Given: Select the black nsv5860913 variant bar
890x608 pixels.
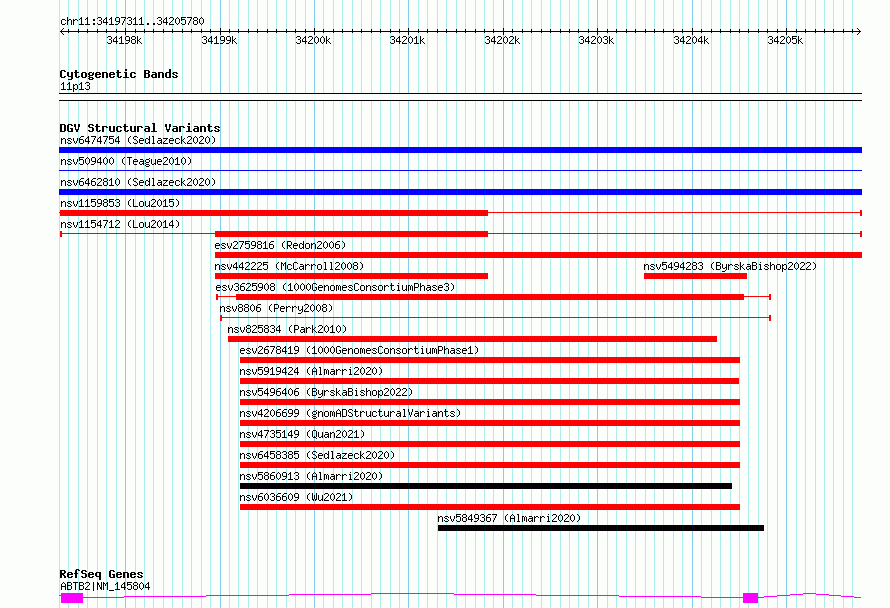Looking at the screenshot, I should click(x=486, y=486).
